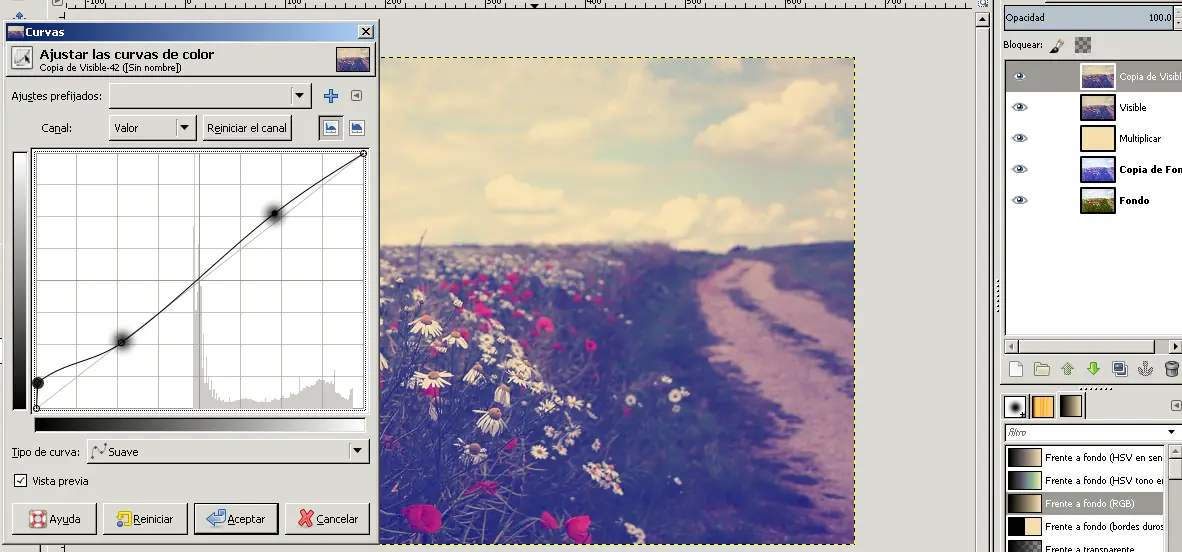The image size is (1182, 552).
Task: Click the horizontal input gradient bar below curve
Action: (x=200, y=425)
